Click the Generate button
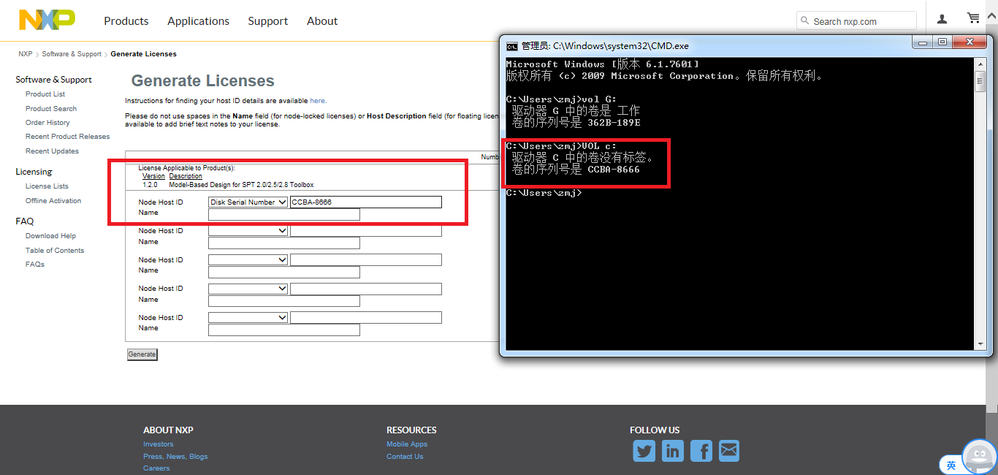This screenshot has width=998, height=475. point(142,354)
